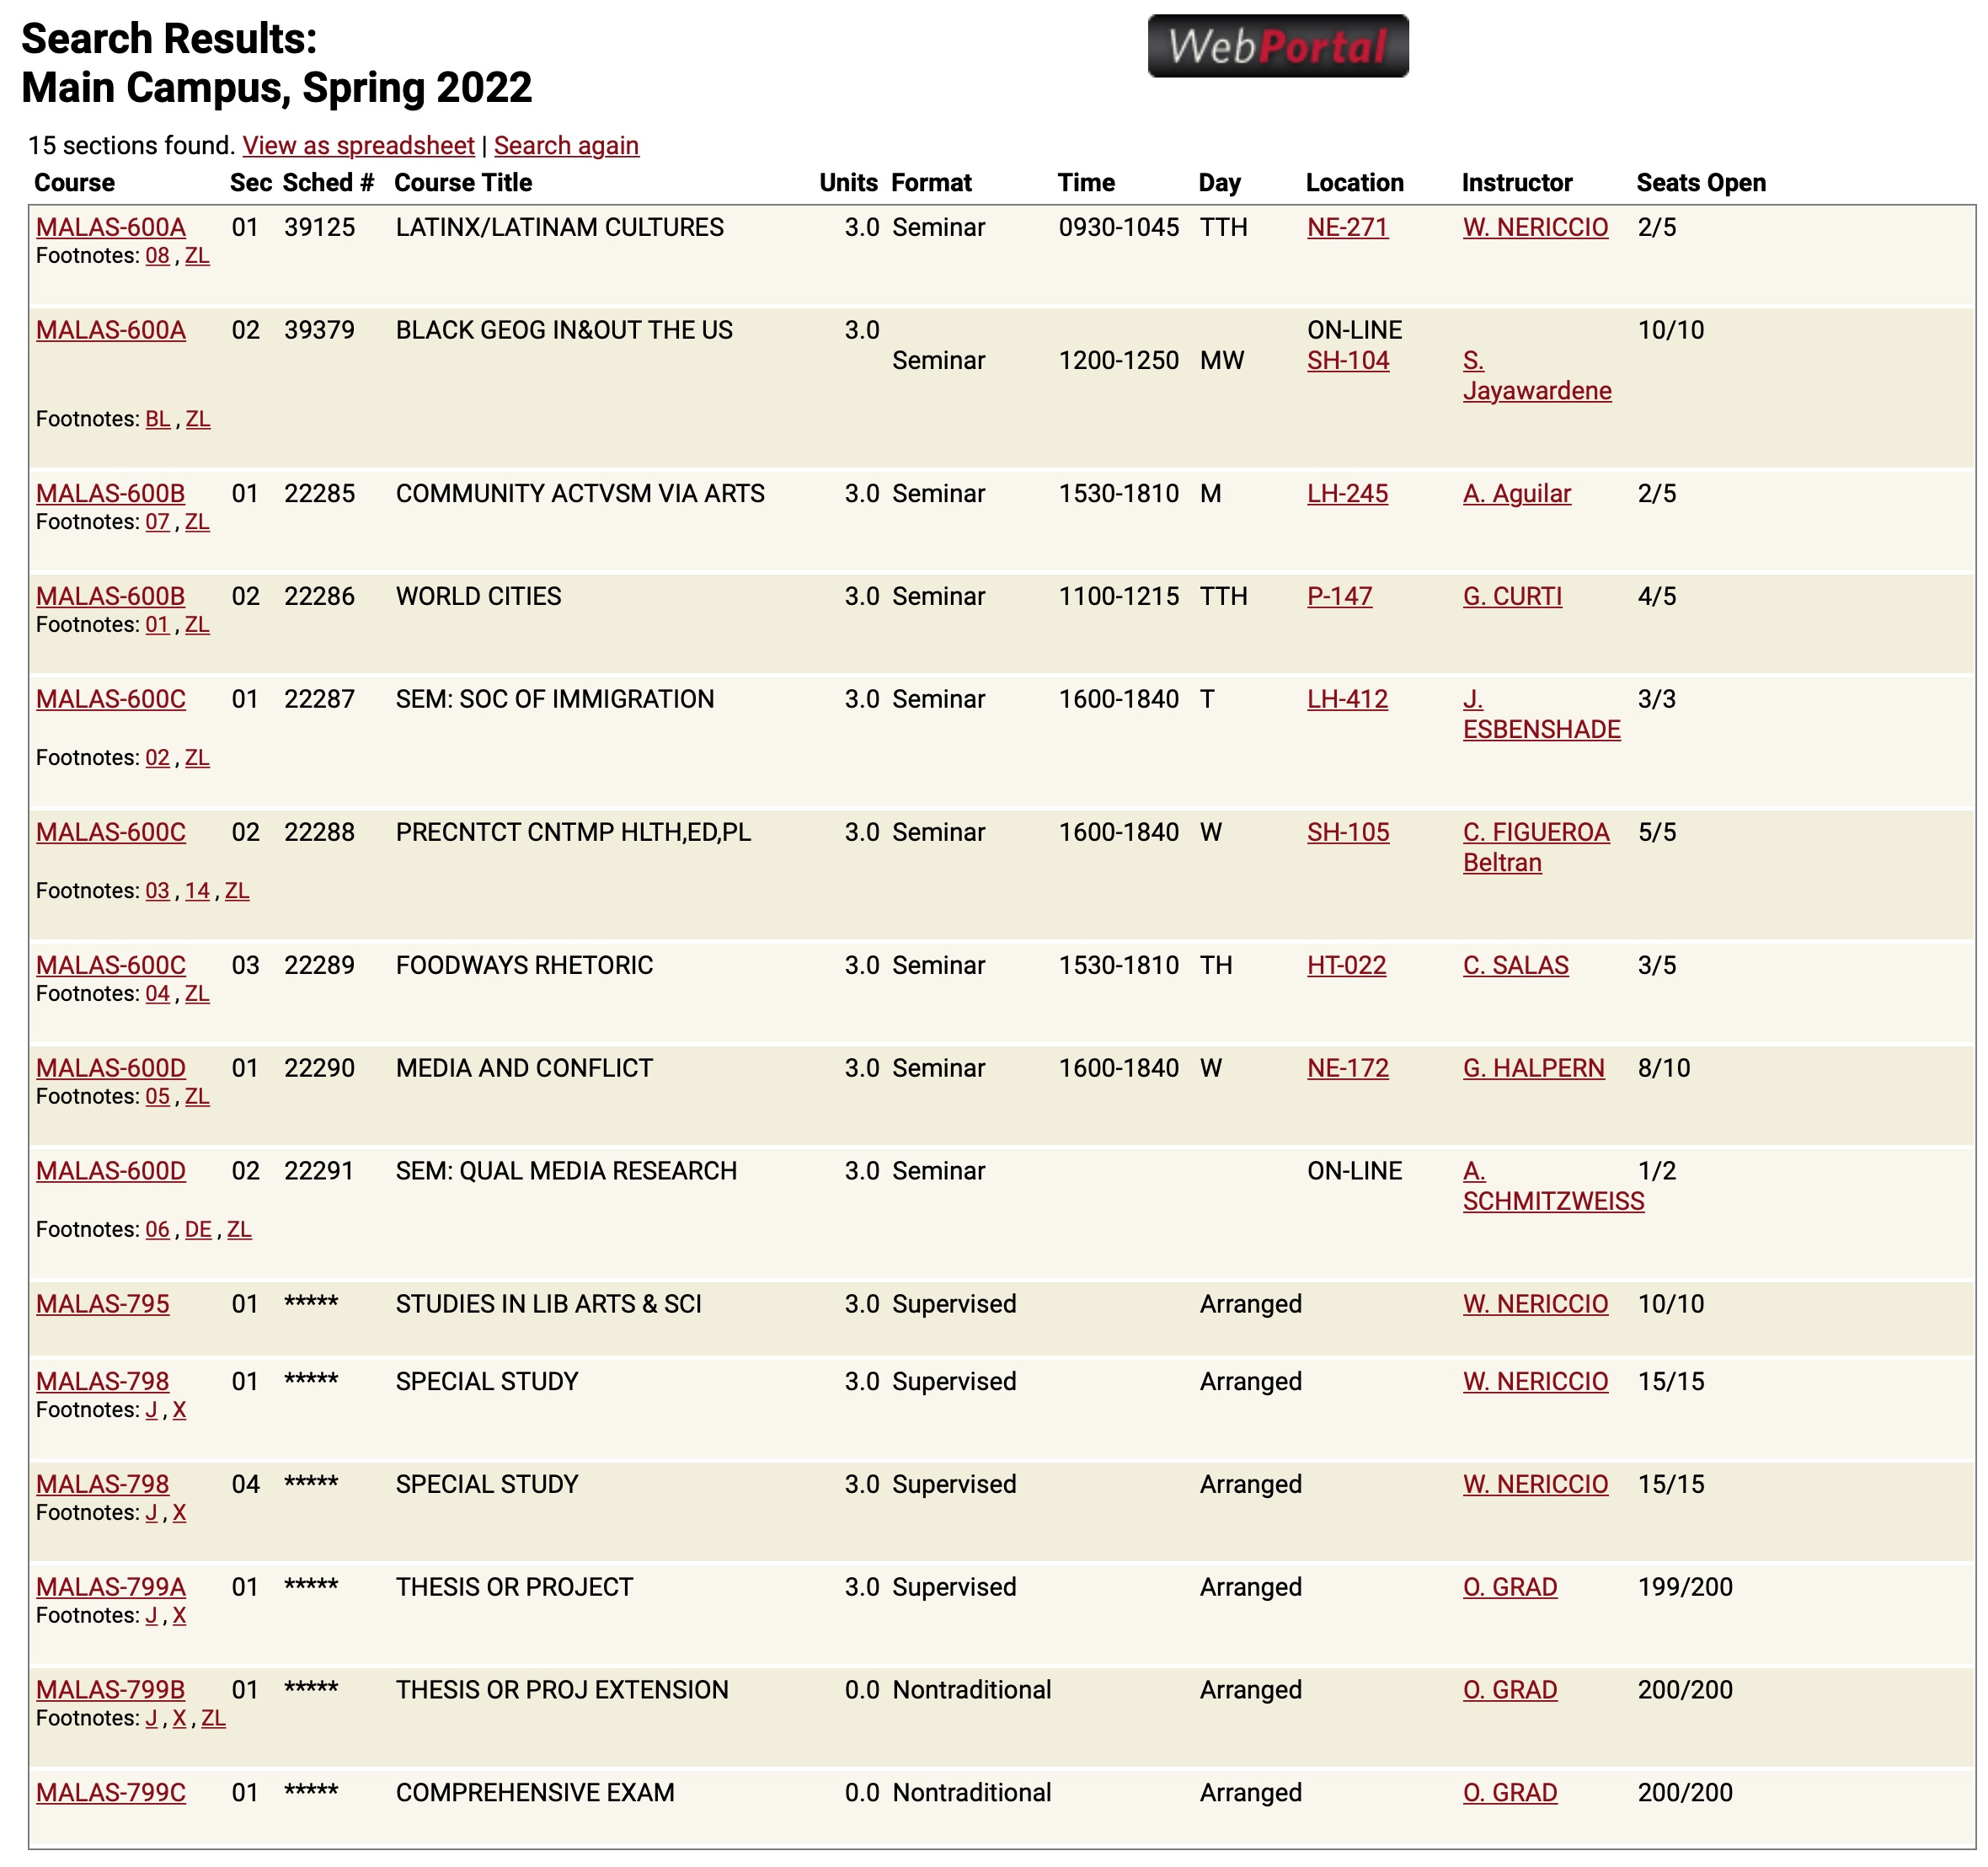Screen dimensions: 1988x1867
Task: Open location SH-104 for BLACK GEOG course
Action: (x=1346, y=360)
